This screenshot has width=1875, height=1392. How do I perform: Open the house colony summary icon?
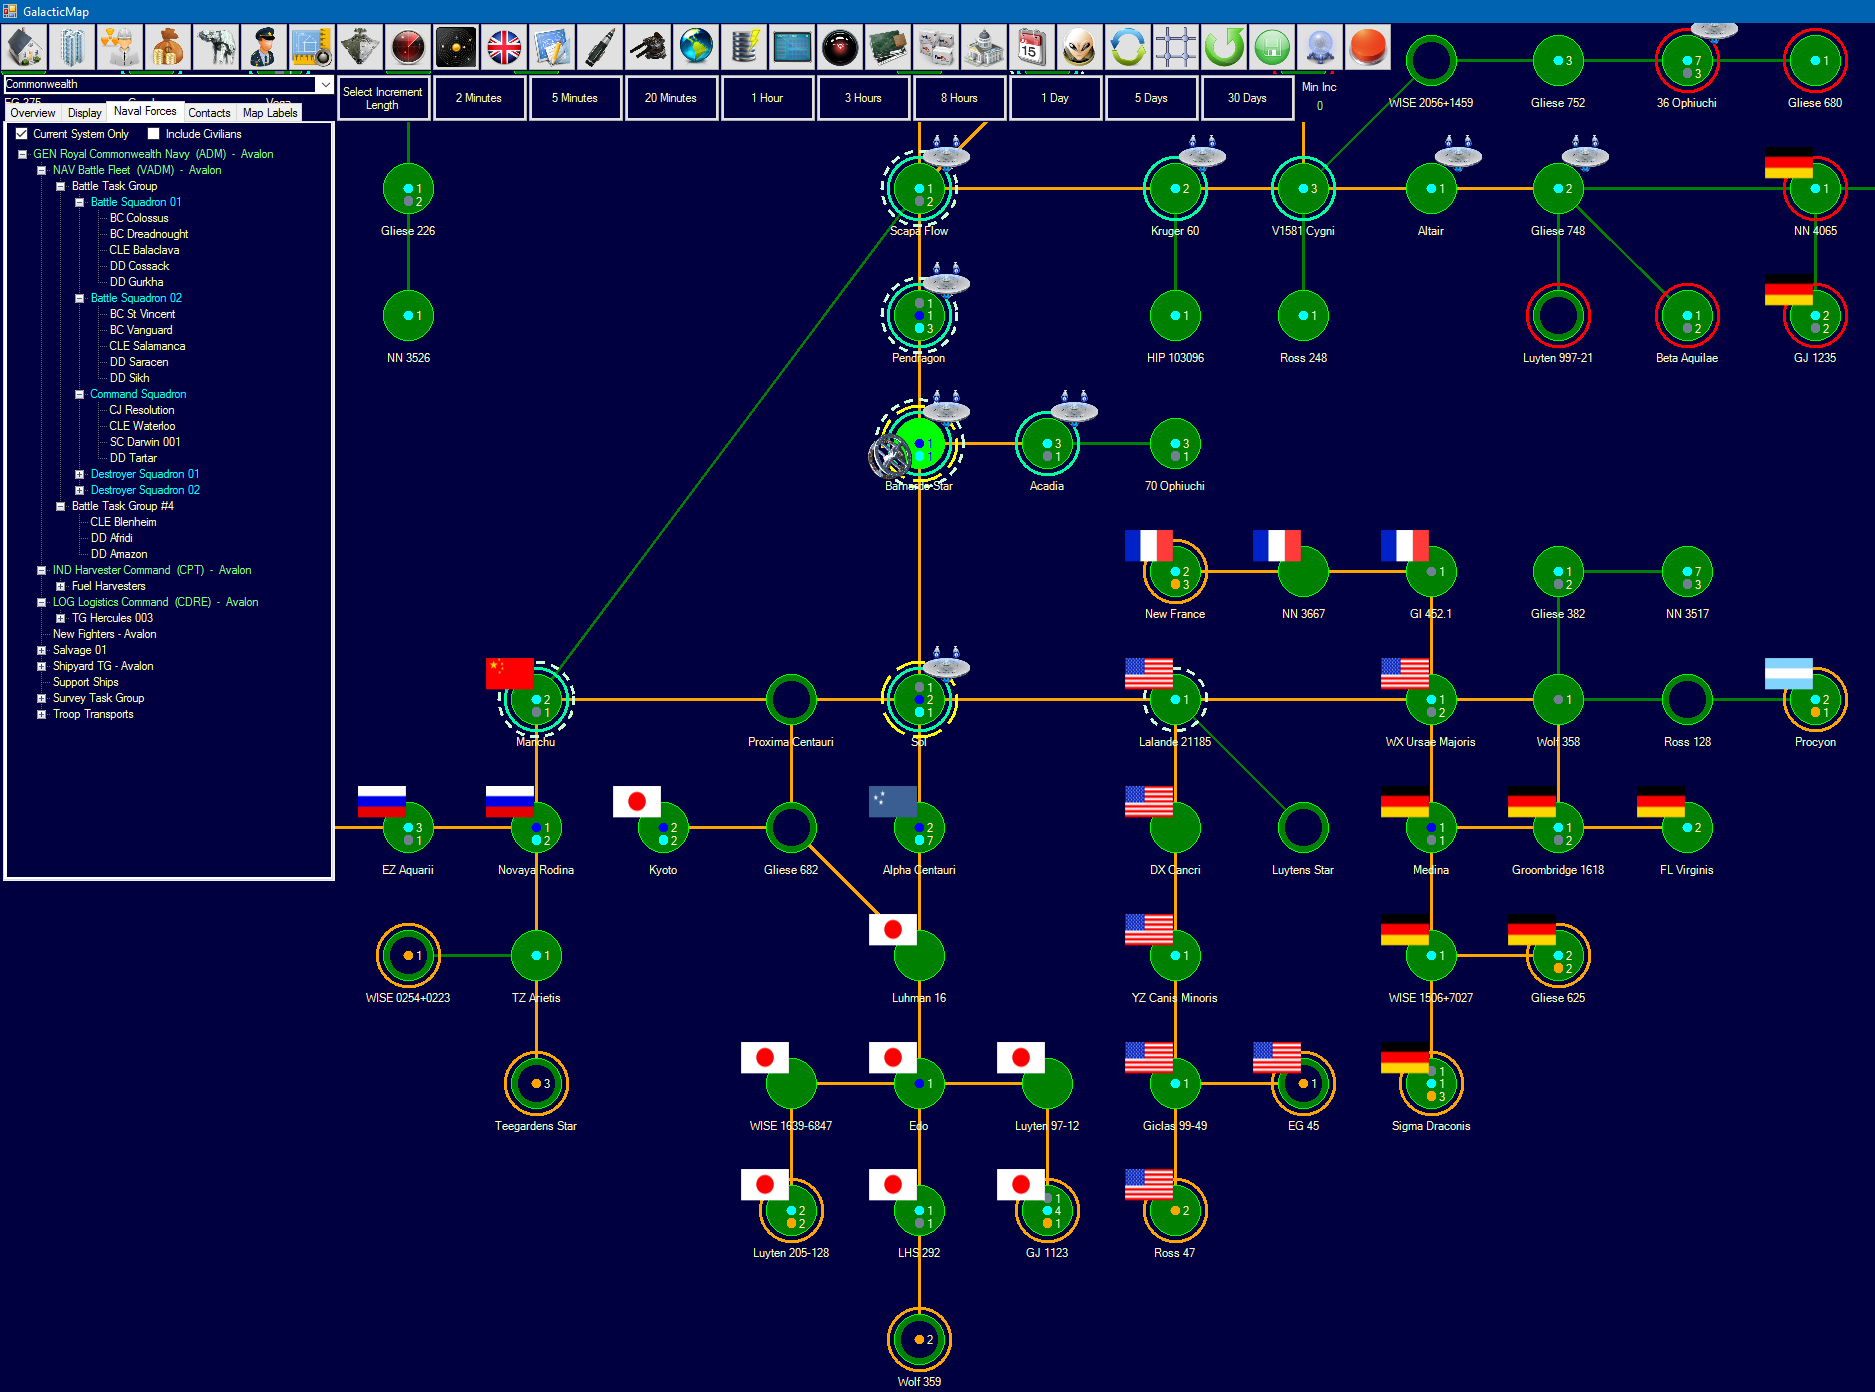(x=24, y=47)
